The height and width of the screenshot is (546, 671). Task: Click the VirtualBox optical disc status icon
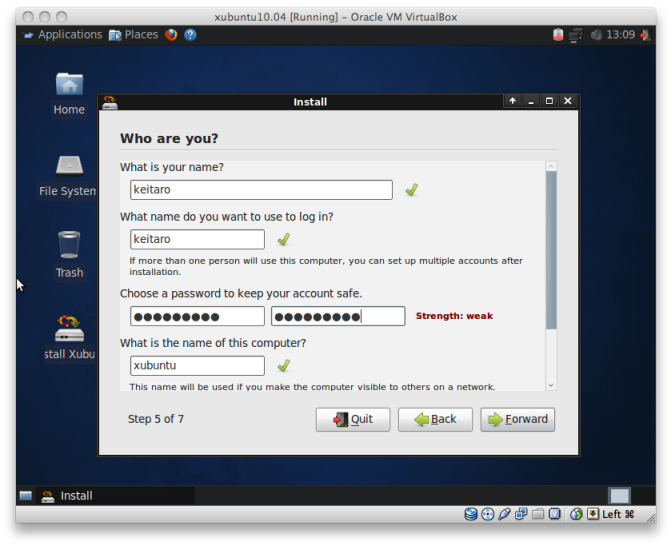click(x=487, y=514)
